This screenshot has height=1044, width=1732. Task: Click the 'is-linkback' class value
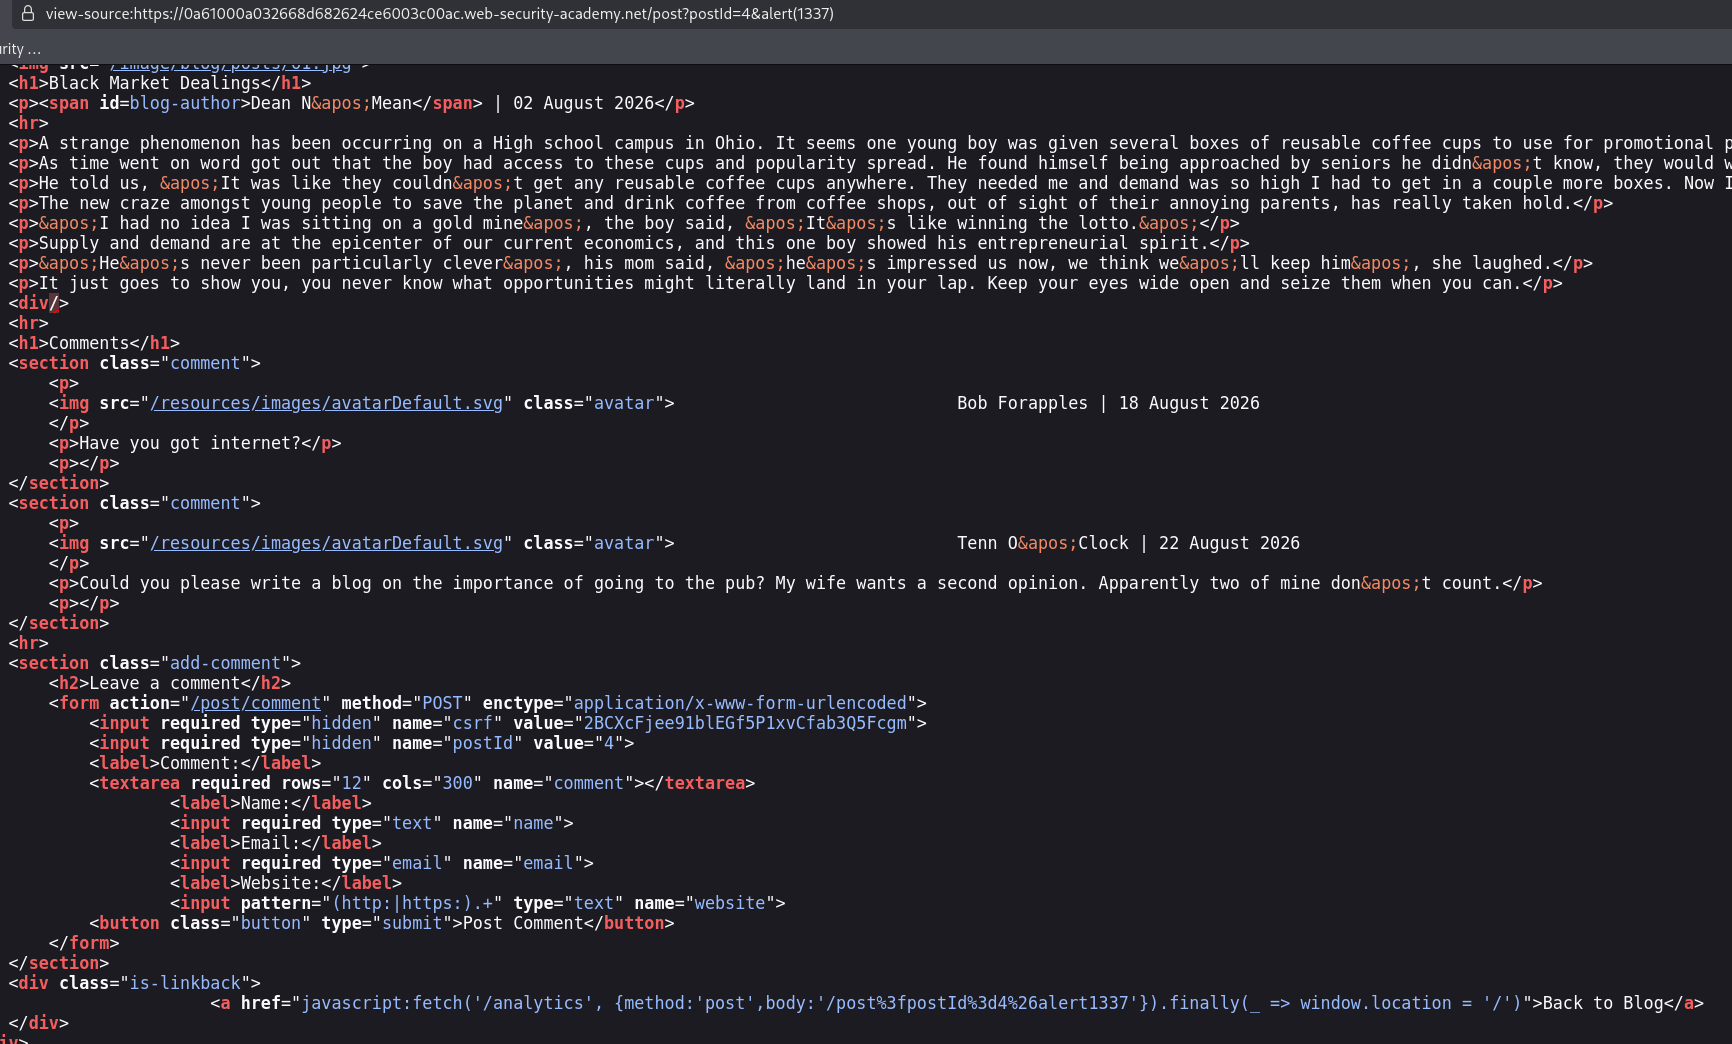click(x=185, y=983)
